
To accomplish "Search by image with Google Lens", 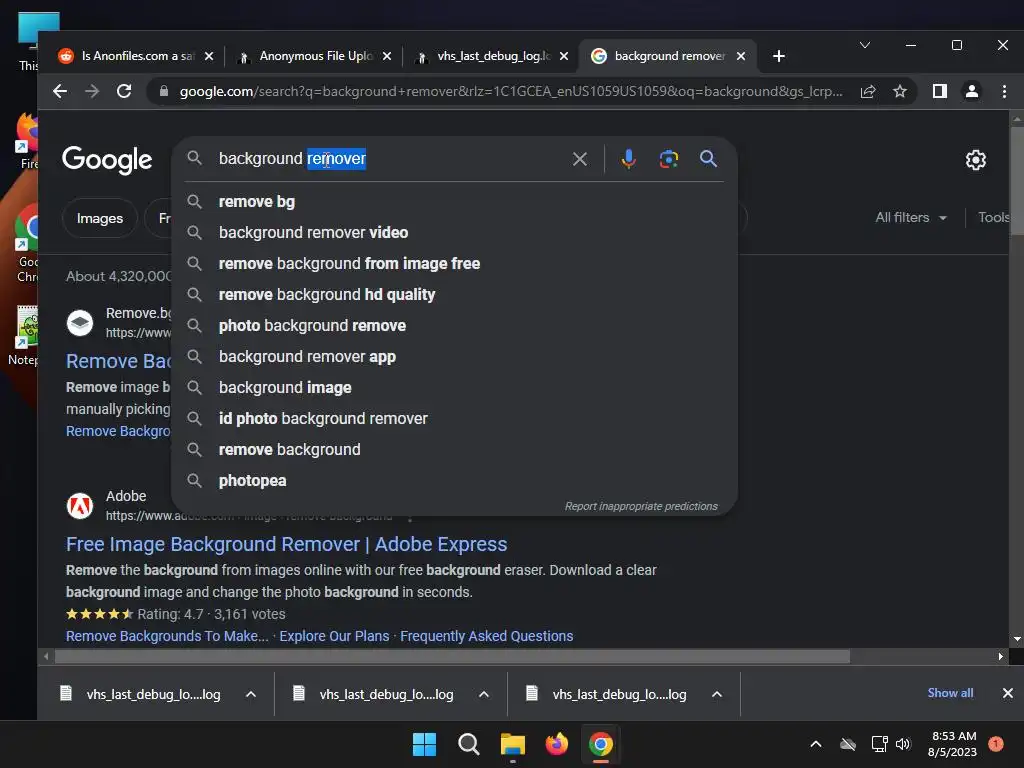I will point(669,159).
